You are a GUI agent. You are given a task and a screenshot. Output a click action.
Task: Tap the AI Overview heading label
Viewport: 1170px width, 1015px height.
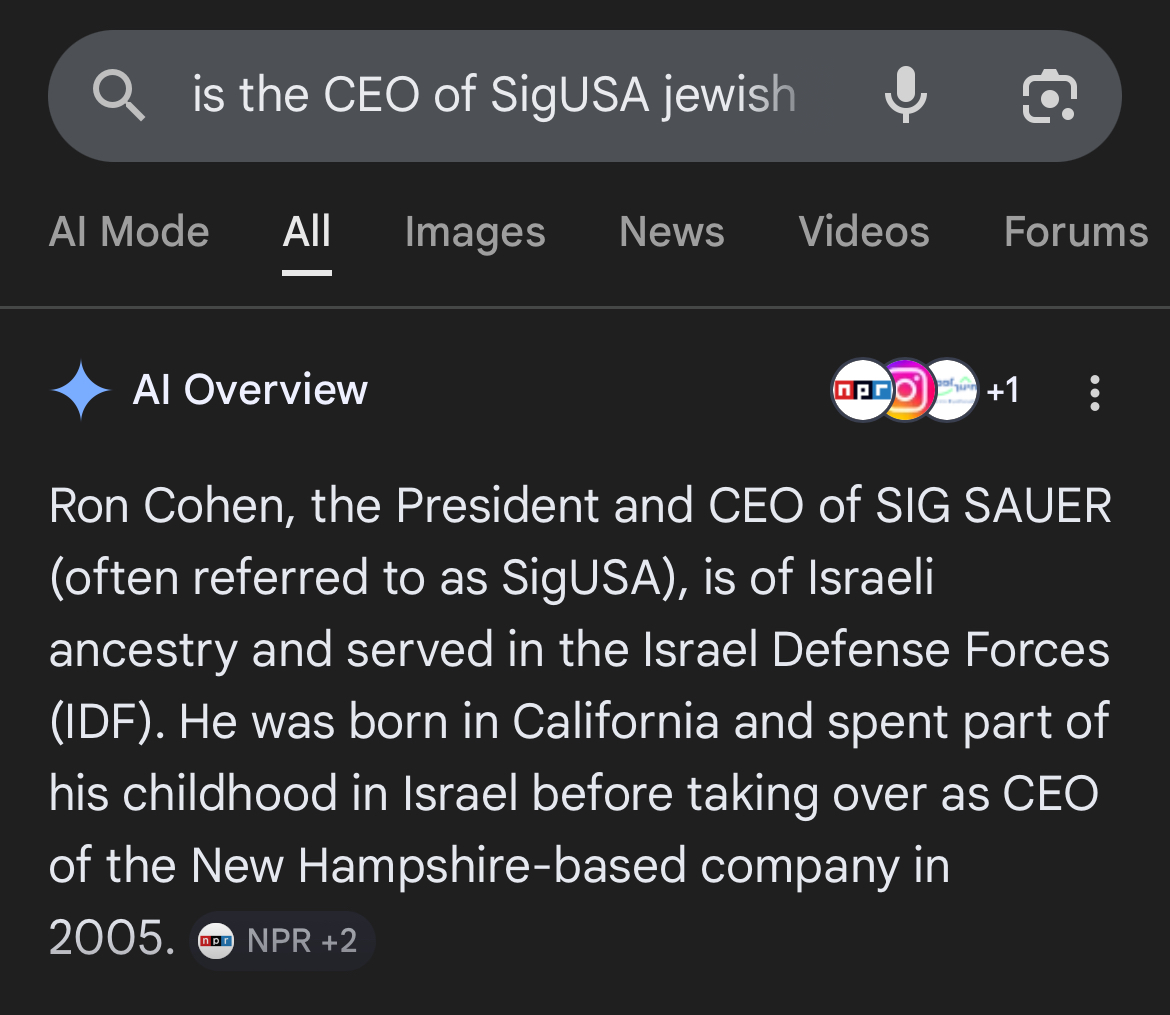tap(250, 390)
